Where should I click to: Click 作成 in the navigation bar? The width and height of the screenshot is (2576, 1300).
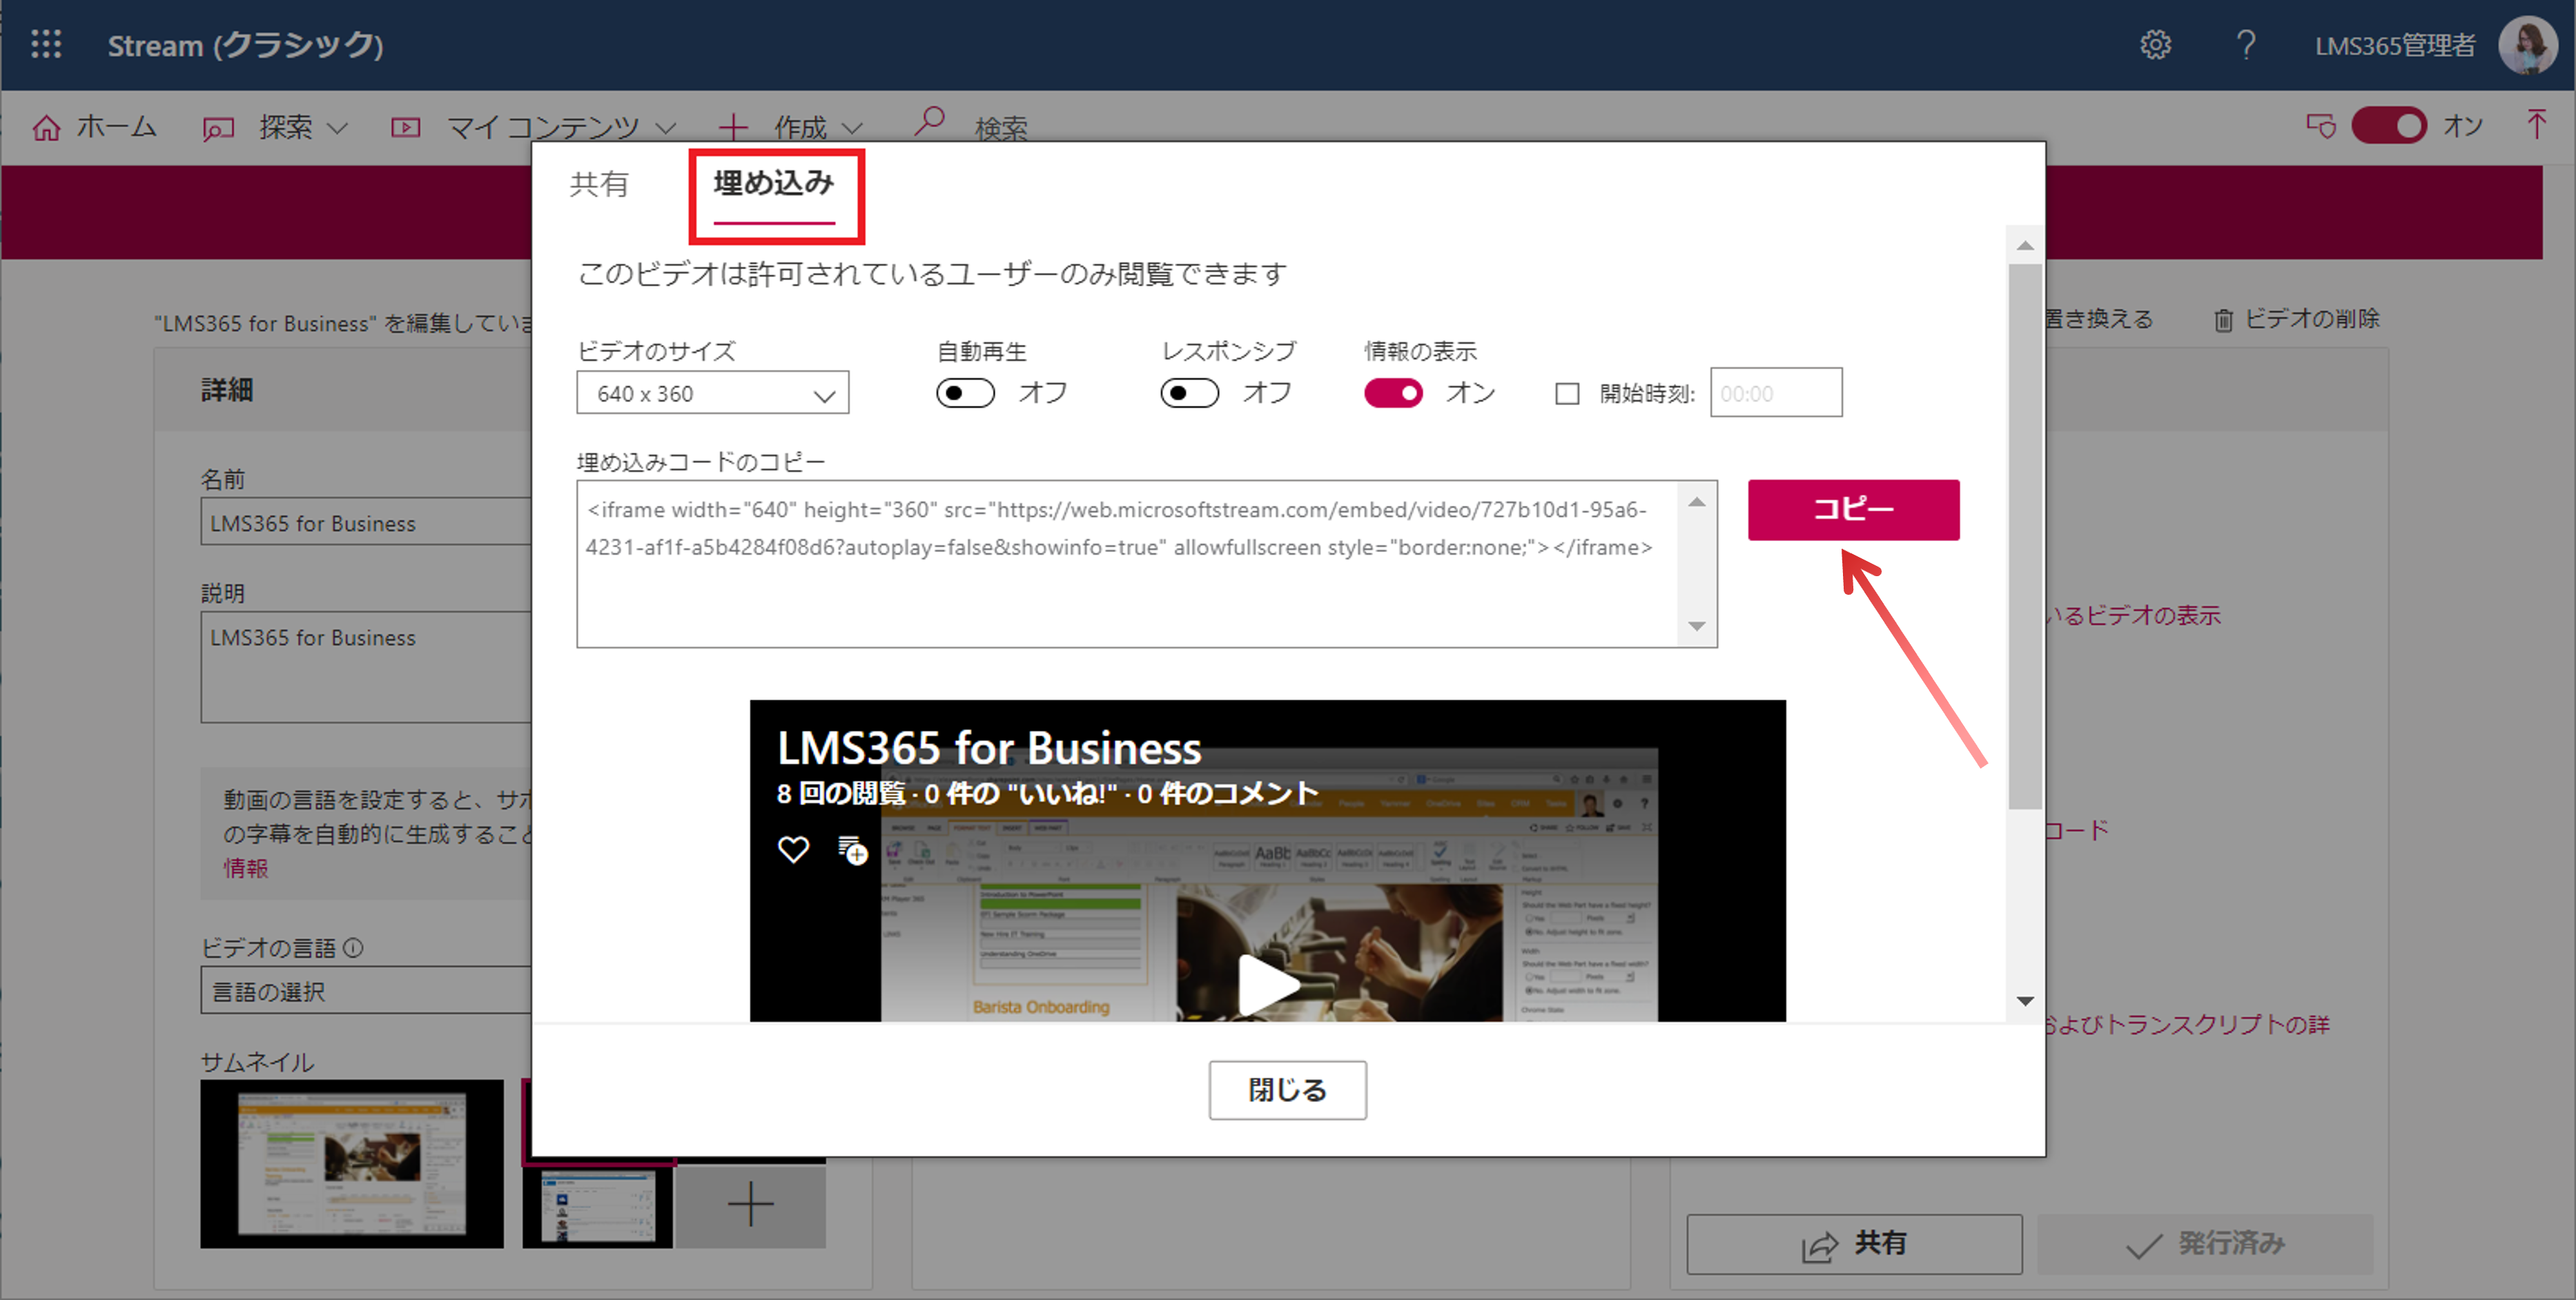[800, 128]
